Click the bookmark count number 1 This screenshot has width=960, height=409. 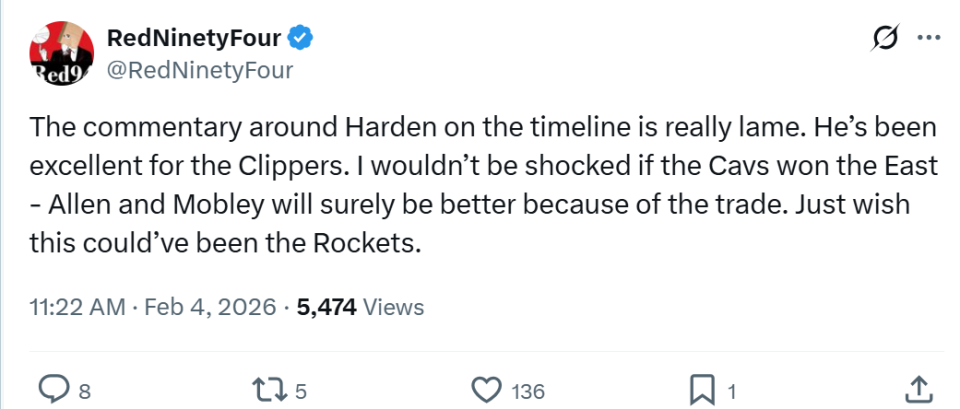[732, 390]
